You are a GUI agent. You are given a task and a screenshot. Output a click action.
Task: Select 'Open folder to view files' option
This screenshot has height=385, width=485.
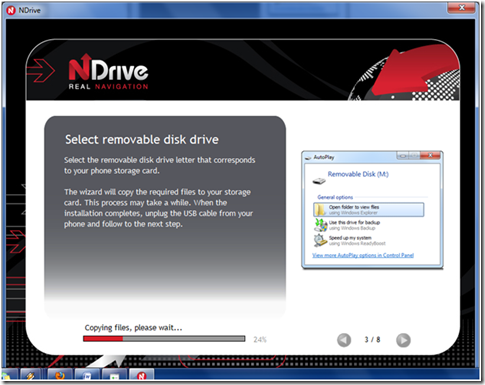coord(369,210)
